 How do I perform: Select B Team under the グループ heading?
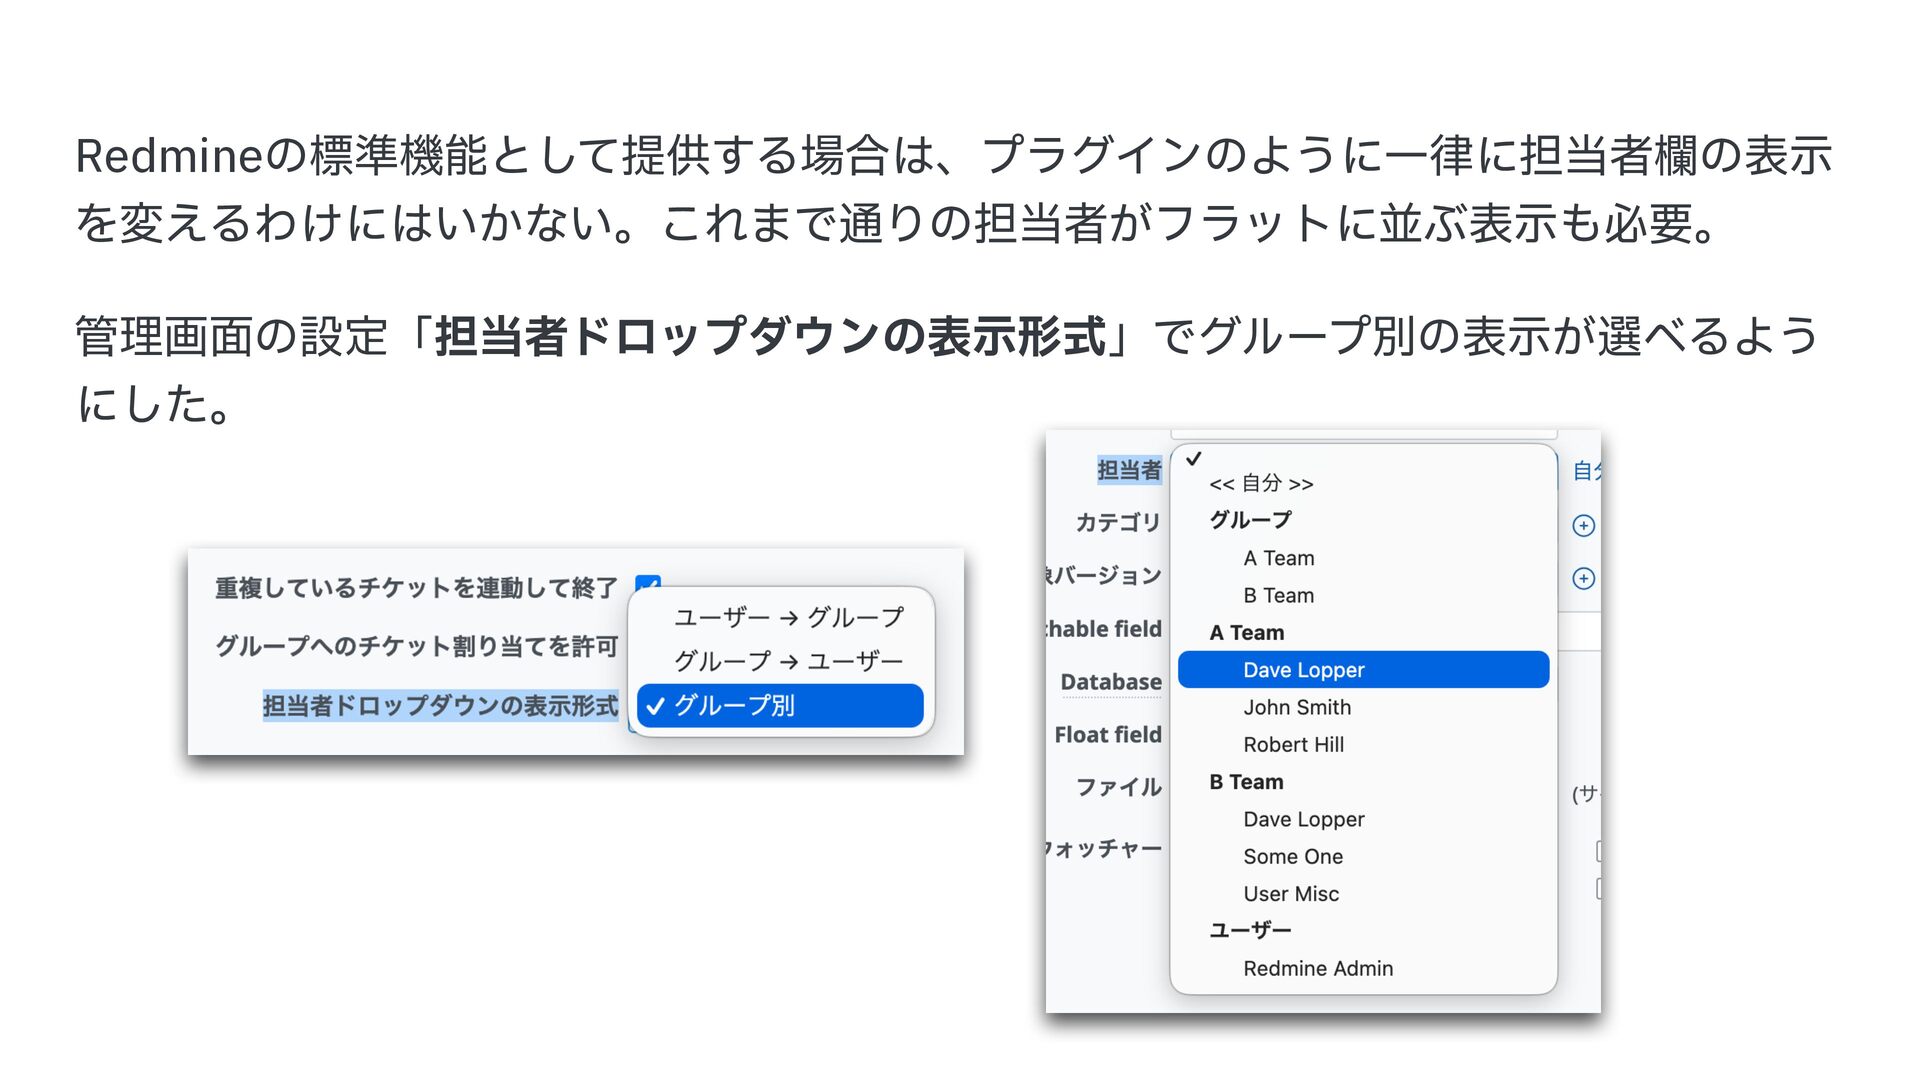1279,596
